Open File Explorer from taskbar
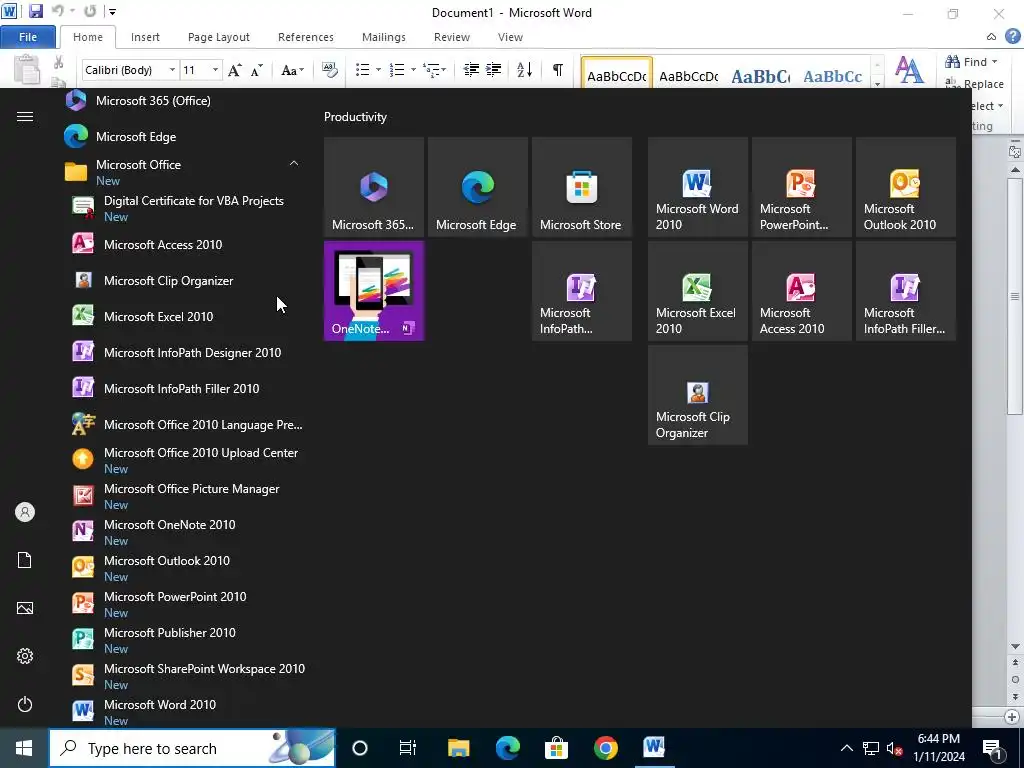The height and width of the screenshot is (768, 1024). (458, 748)
